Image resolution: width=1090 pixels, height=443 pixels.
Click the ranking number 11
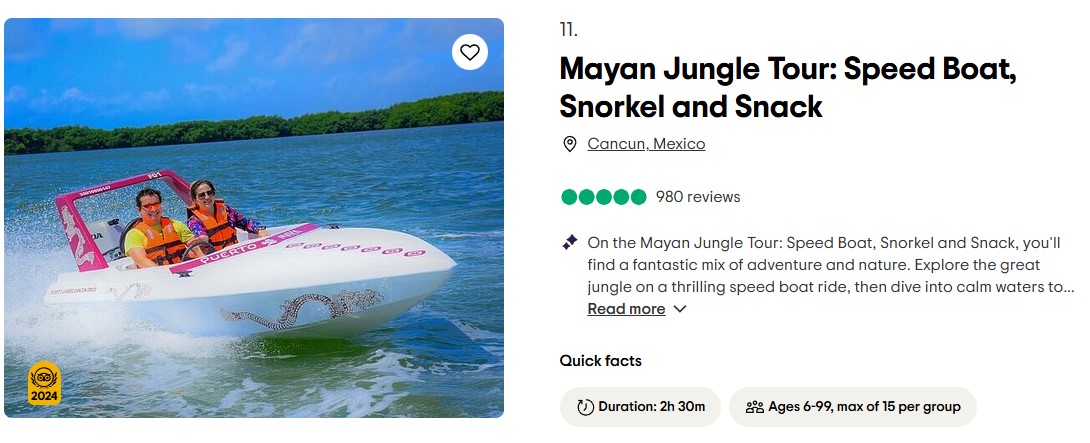568,29
